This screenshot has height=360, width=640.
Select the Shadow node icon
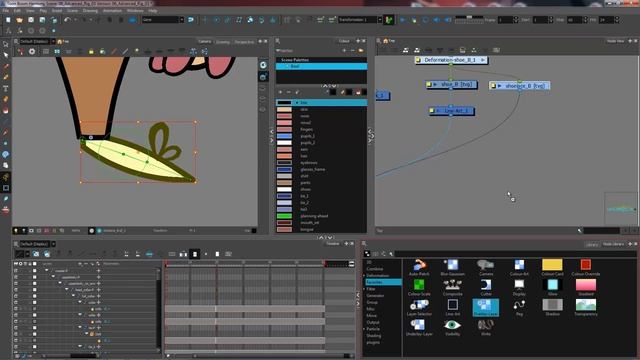click(553, 305)
